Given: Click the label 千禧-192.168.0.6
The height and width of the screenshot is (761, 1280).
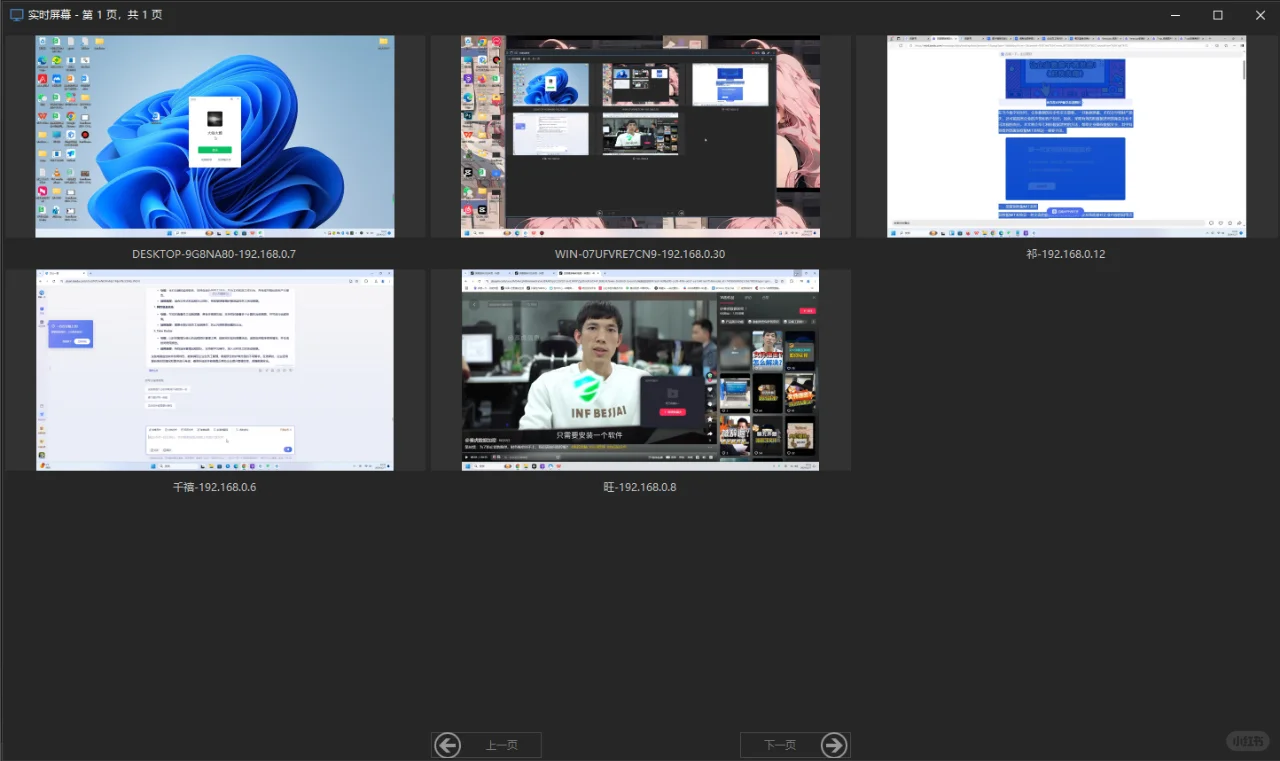Looking at the screenshot, I should click(x=215, y=487).
